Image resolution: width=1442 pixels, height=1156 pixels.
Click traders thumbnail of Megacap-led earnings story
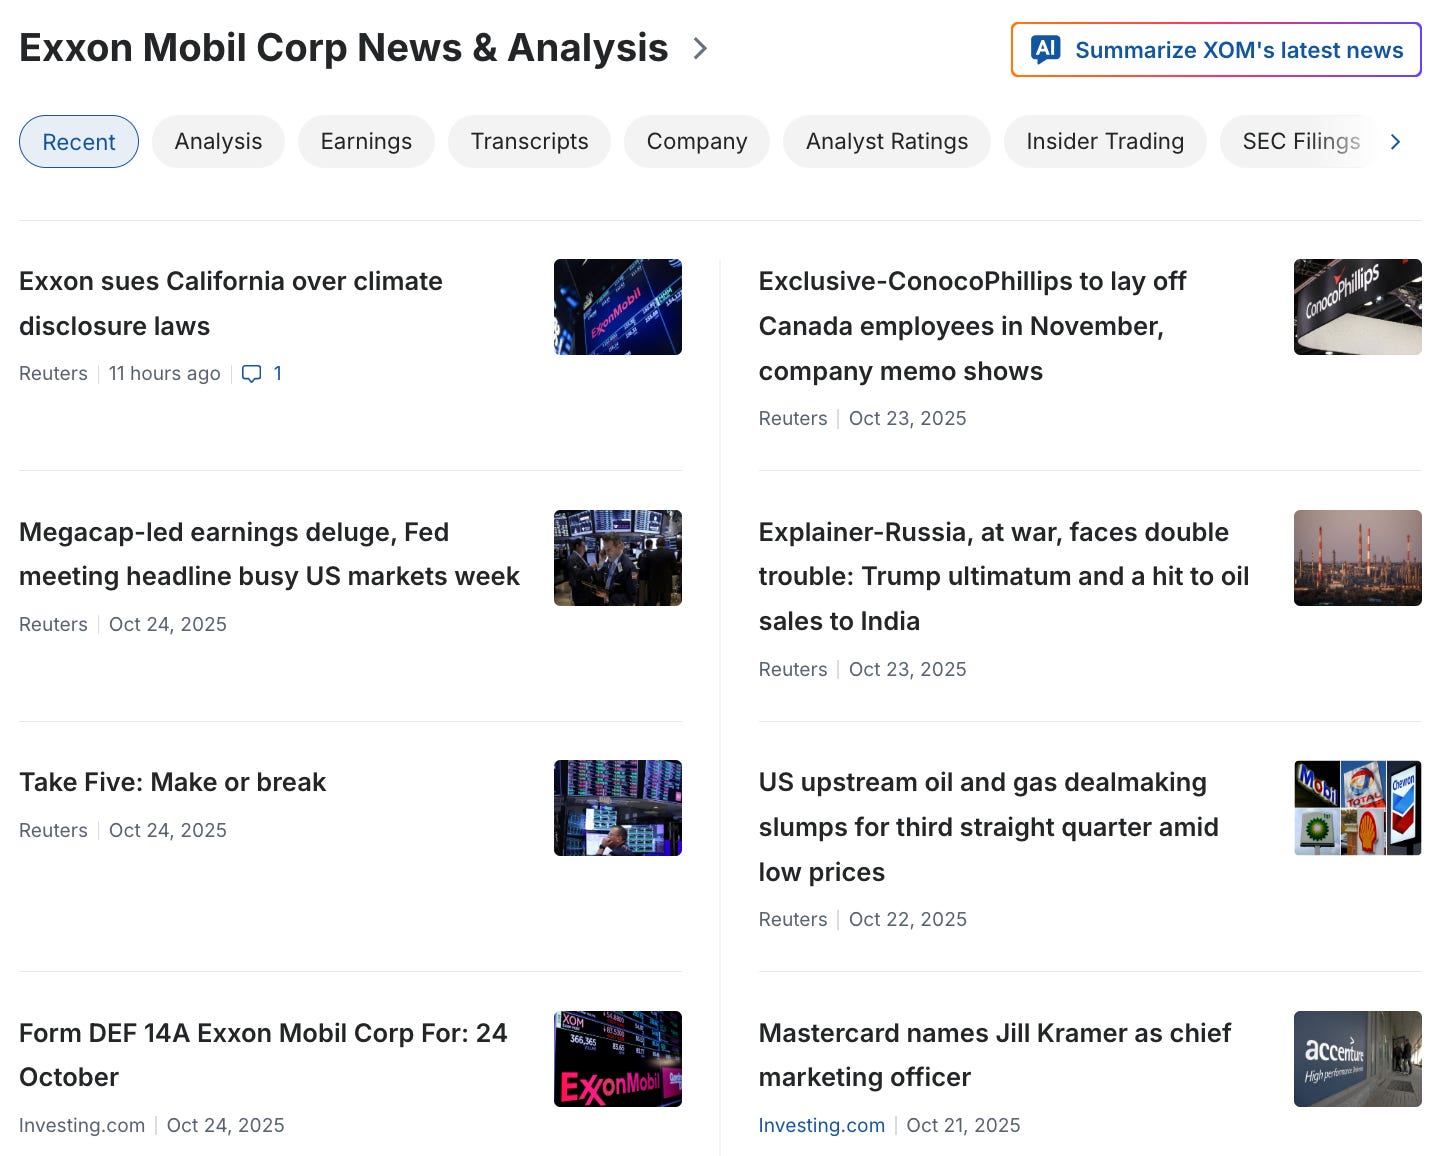(618, 558)
